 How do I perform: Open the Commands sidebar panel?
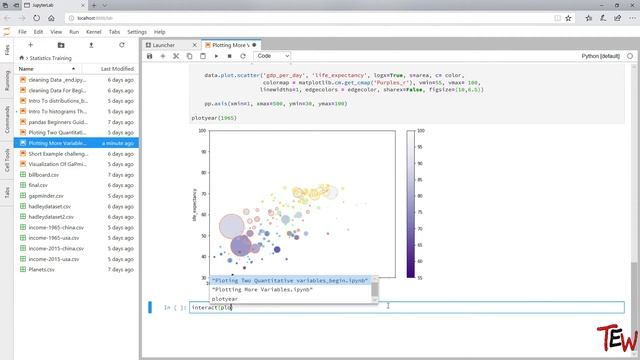(7, 119)
